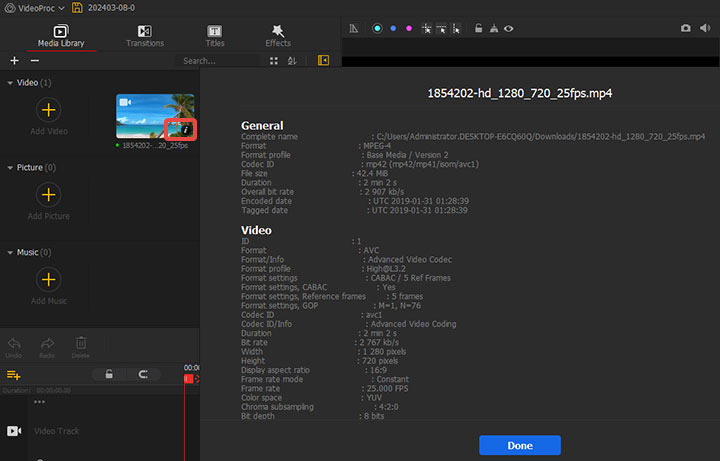Click the Add Music plus icon
Image resolution: width=720 pixels, height=461 pixels.
[48, 280]
